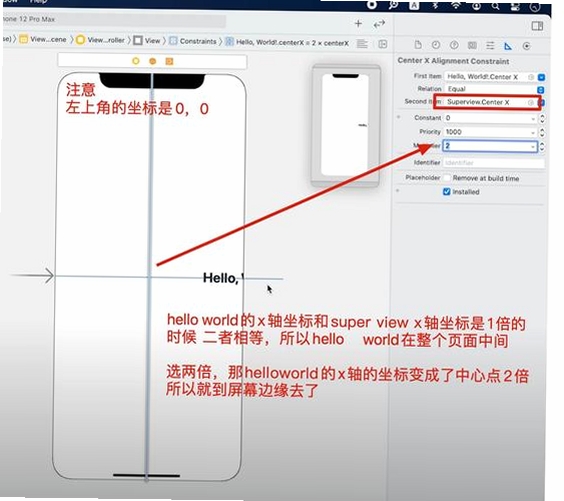Screen dimensions: 564x501
Task: Click the plus Library button in toolbar
Action: [358, 24]
